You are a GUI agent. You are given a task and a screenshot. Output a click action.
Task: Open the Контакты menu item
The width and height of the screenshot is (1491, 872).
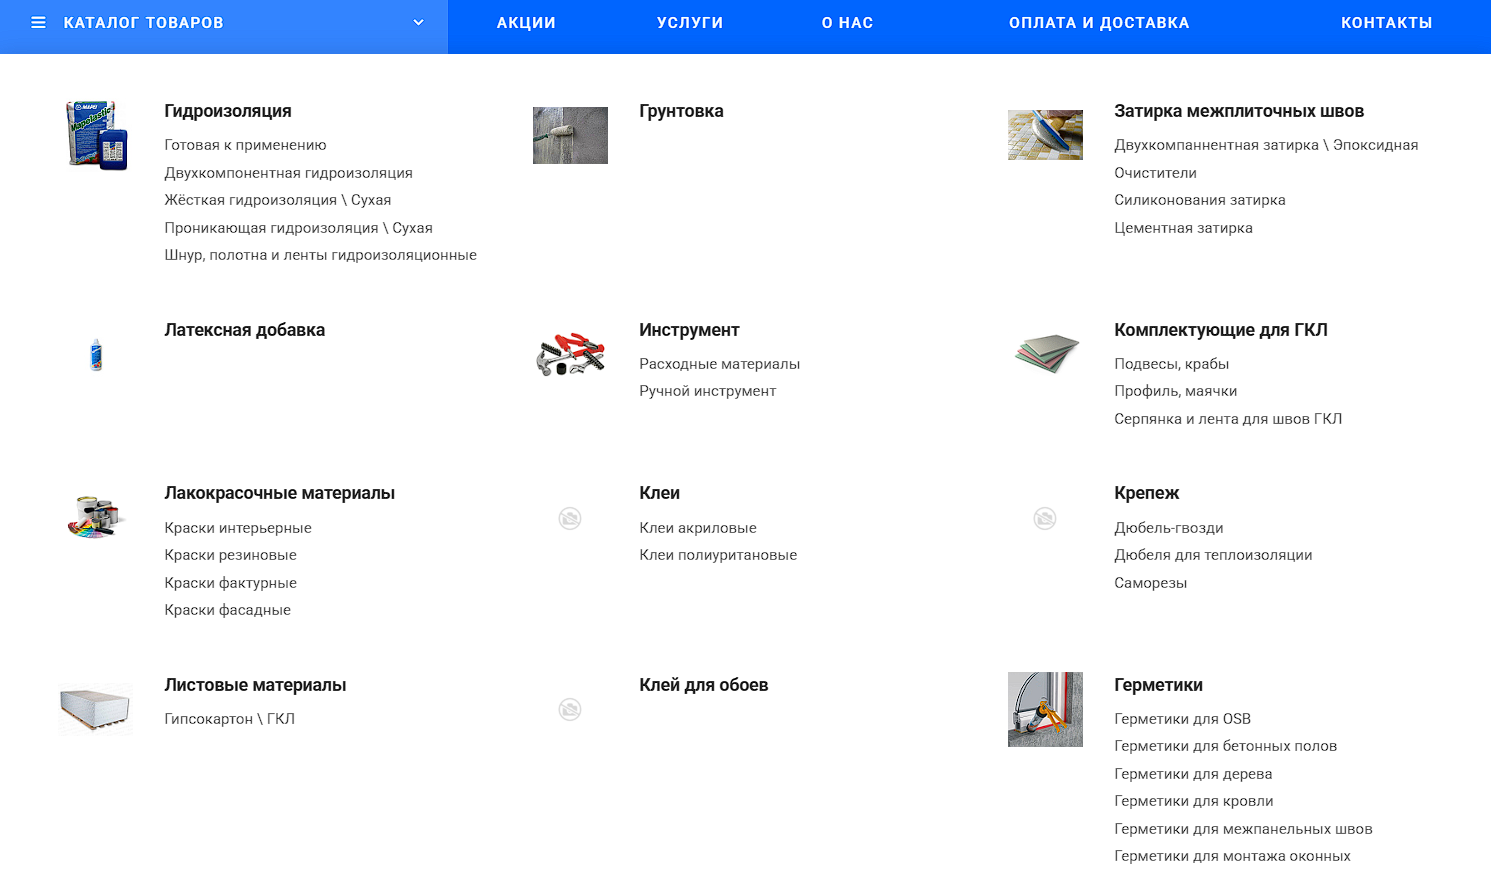pyautogui.click(x=1386, y=23)
